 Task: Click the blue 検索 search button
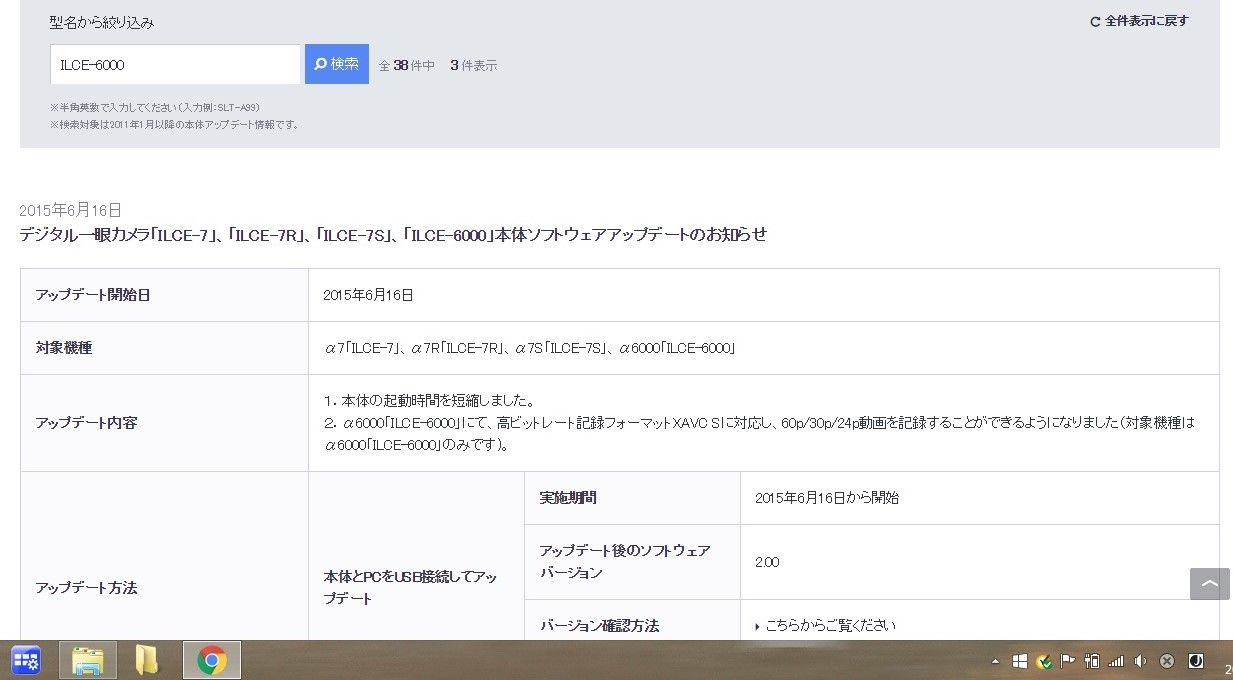pos(337,64)
